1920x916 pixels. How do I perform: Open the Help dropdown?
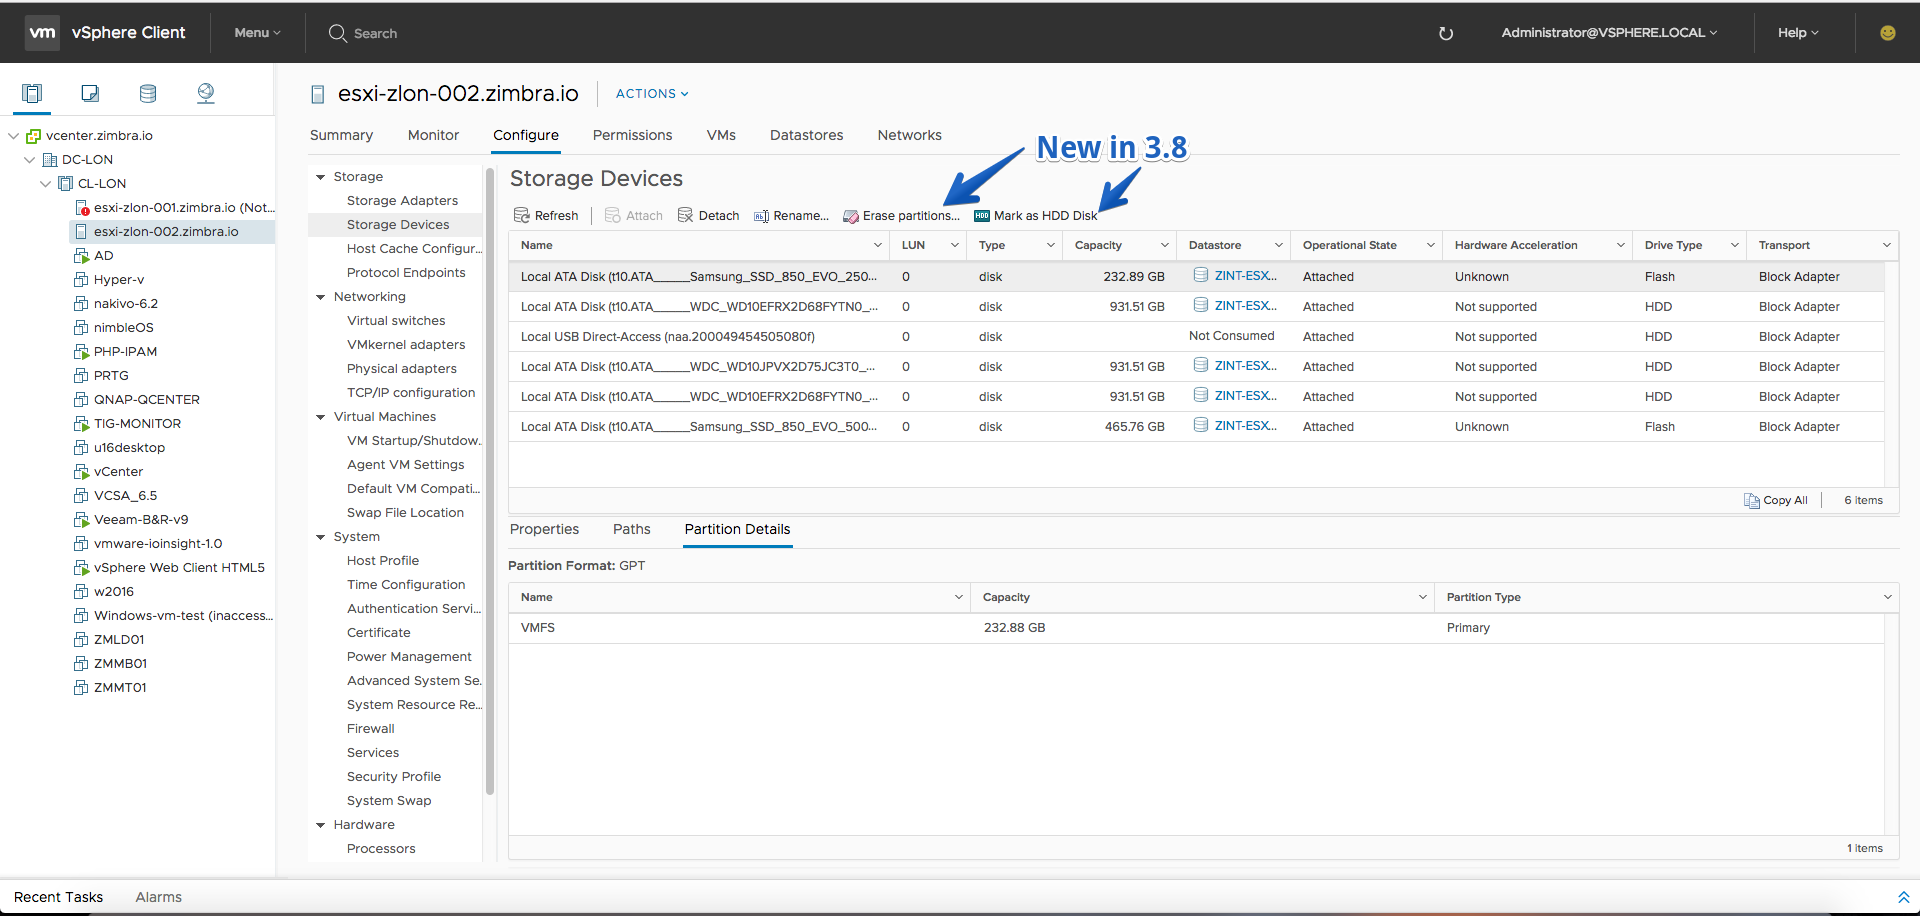pyautogui.click(x=1798, y=33)
